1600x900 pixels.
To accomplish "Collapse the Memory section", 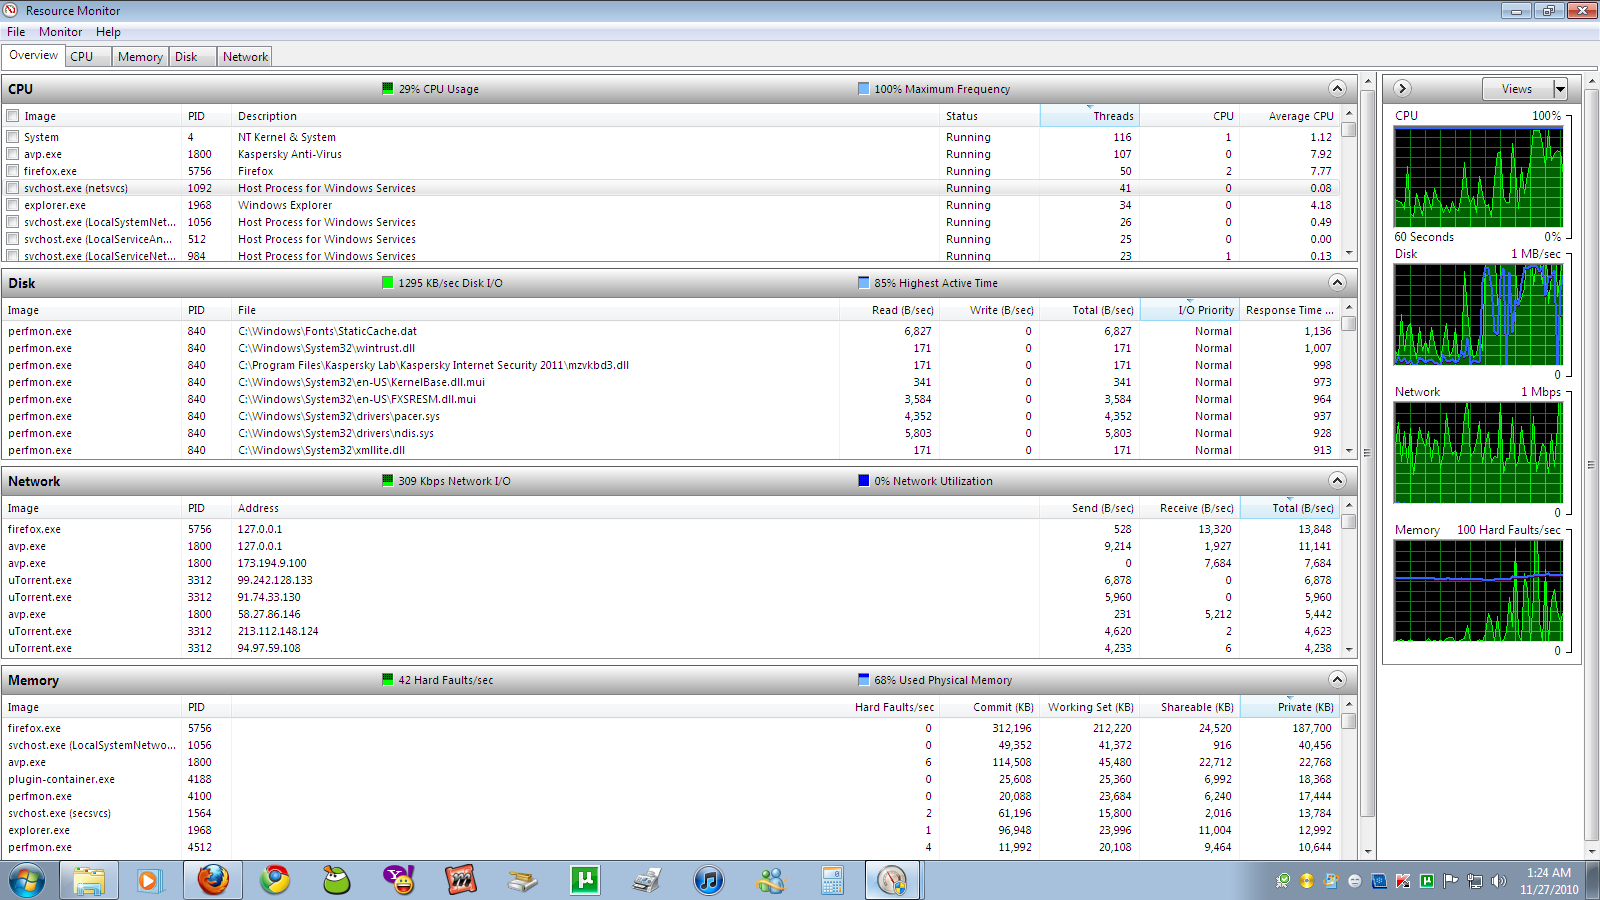I will point(1337,679).
